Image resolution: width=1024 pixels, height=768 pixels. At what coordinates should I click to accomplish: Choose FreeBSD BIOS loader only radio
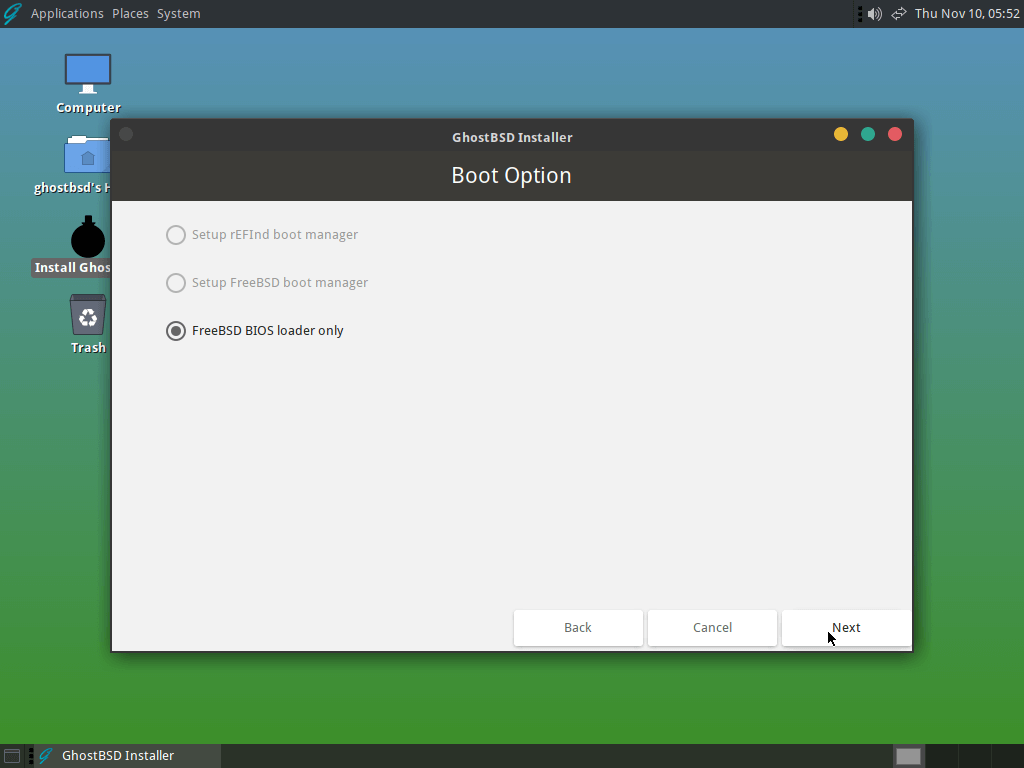click(x=255, y=330)
